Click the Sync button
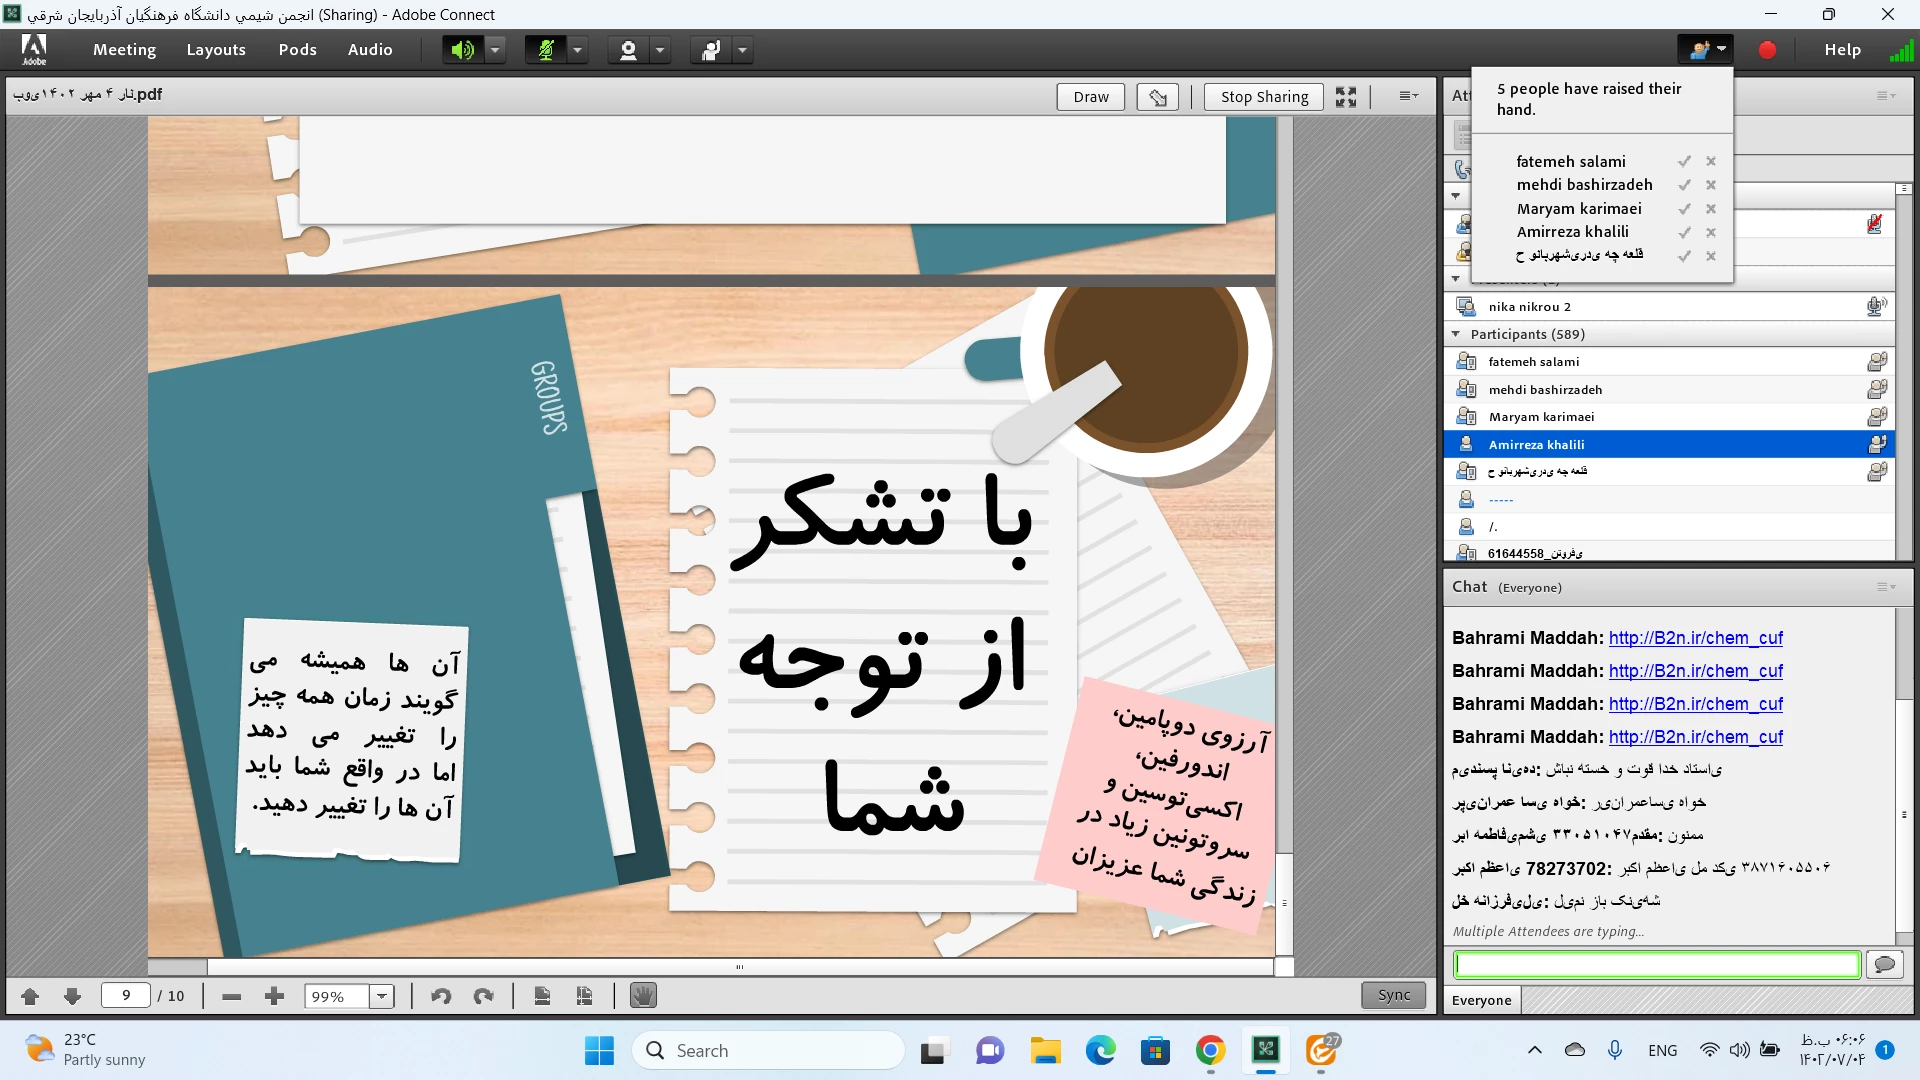Viewport: 1920px width, 1080px height. (x=1393, y=995)
